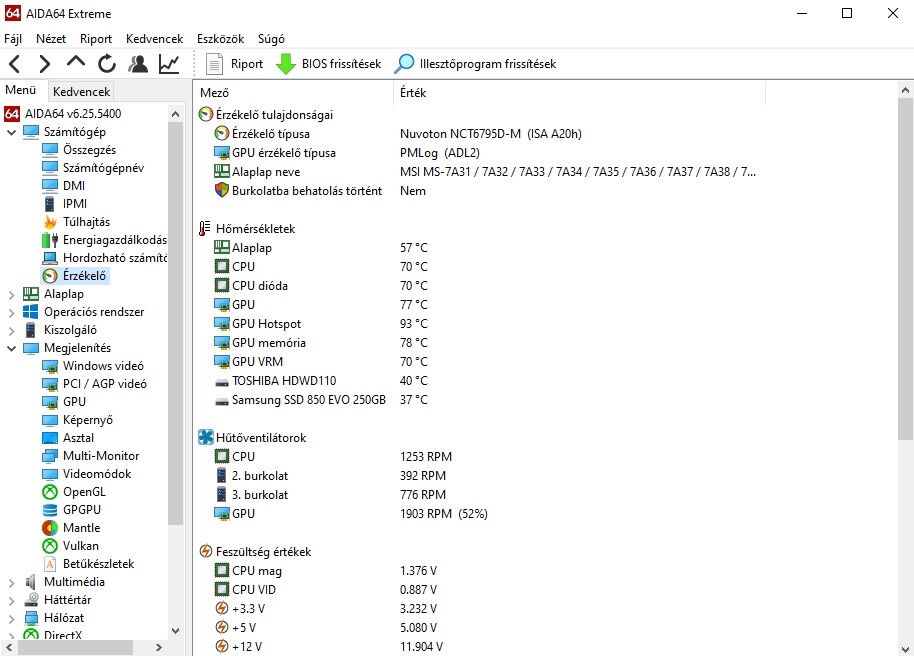Go up one level with the up arrow icon

76,62
